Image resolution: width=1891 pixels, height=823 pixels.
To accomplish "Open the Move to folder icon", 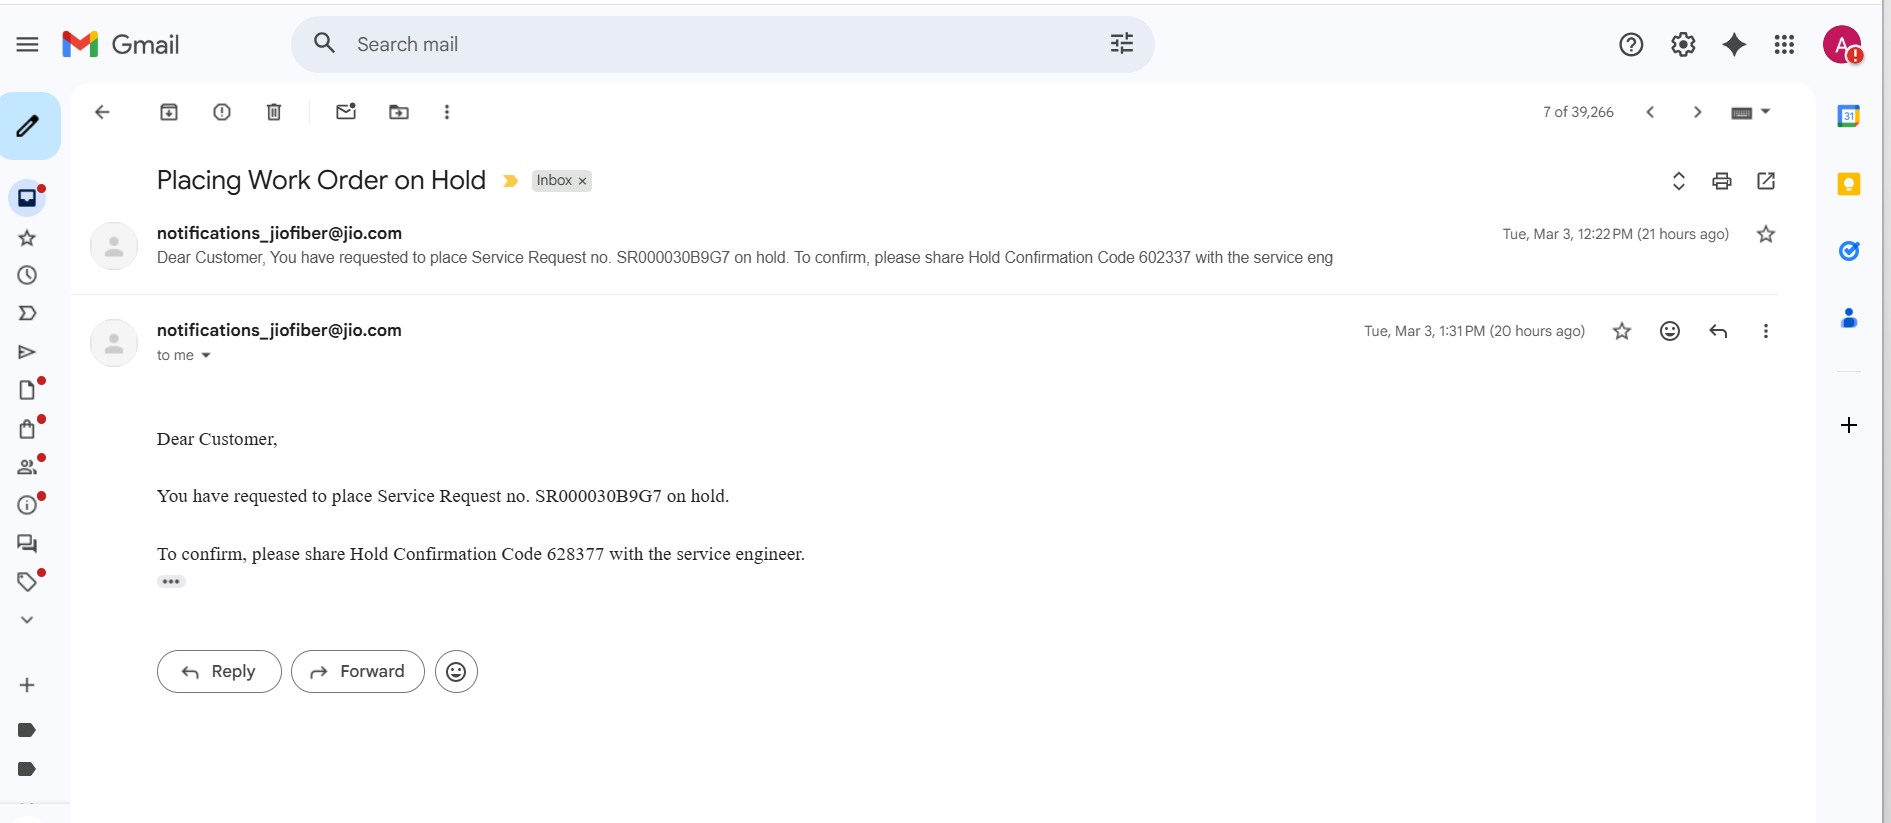I will click(399, 112).
